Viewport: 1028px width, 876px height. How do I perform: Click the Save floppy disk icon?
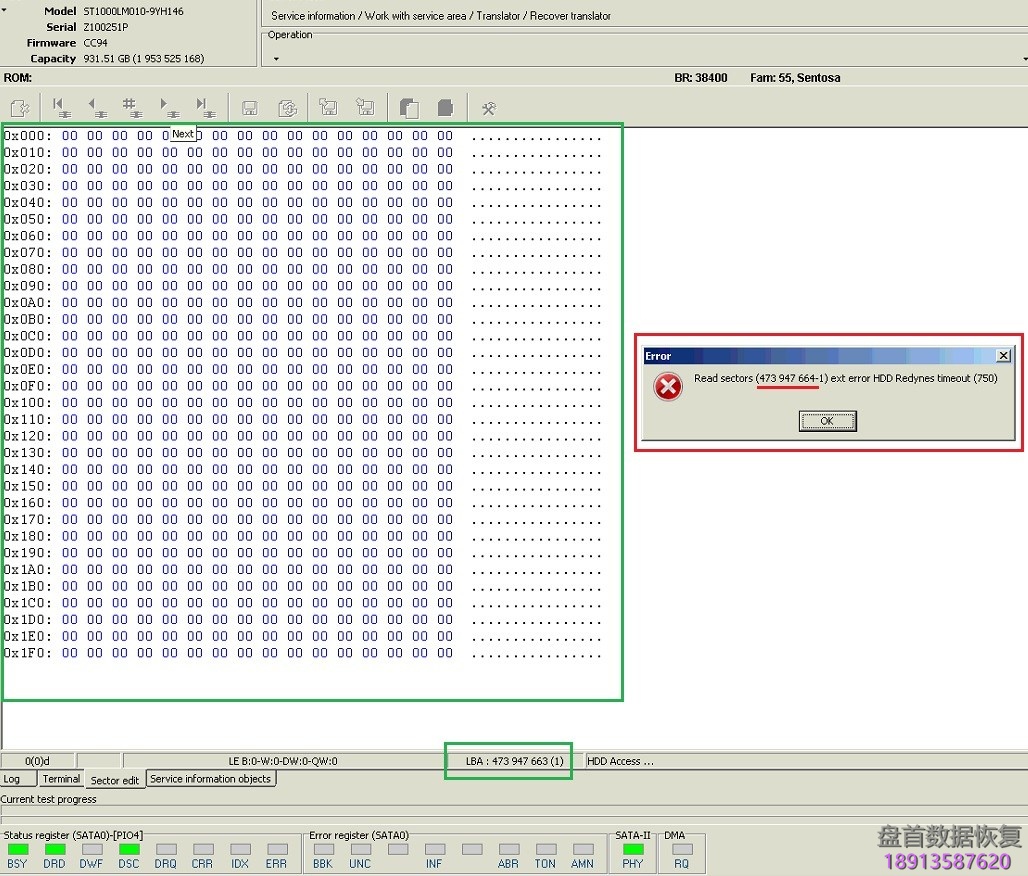click(250, 108)
